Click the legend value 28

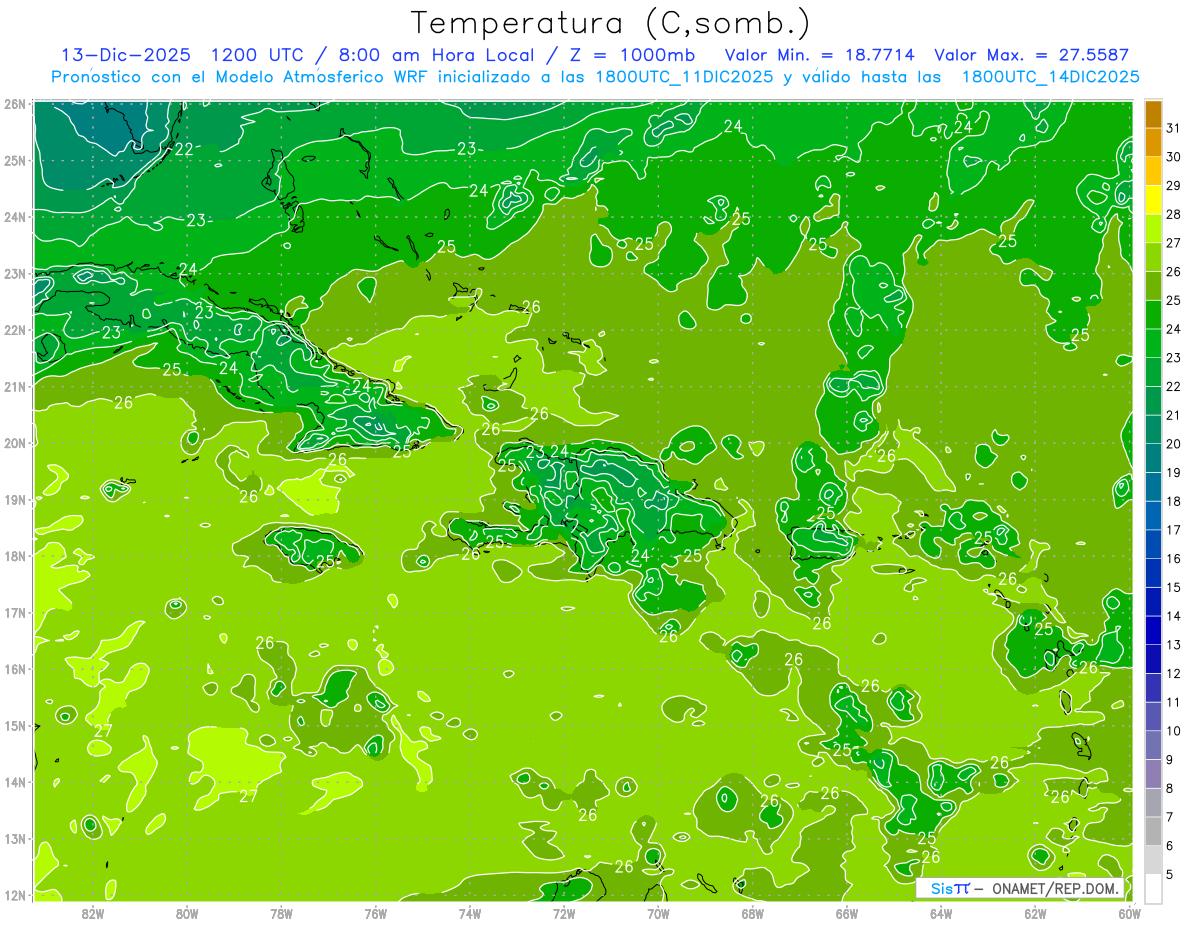click(x=1174, y=214)
